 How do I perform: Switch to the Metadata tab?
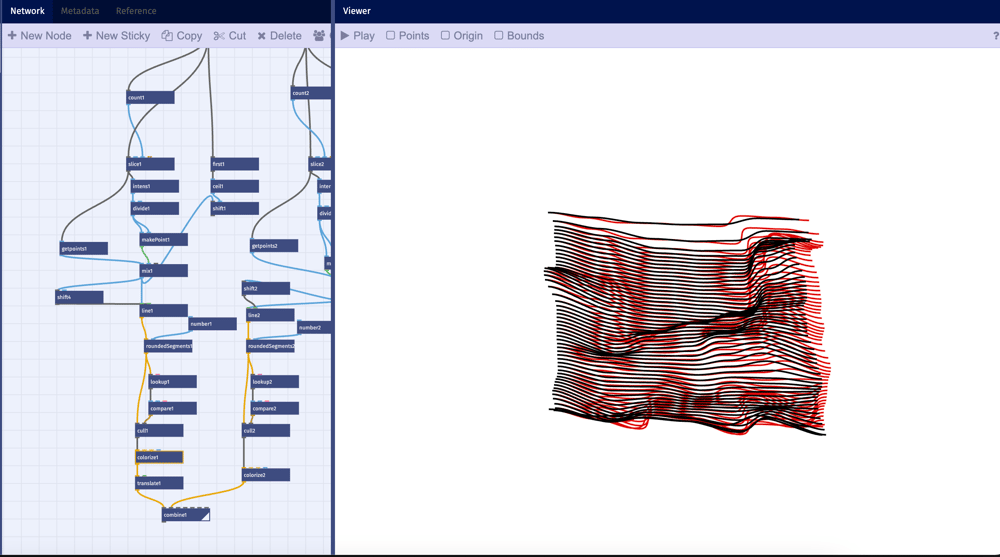[80, 11]
